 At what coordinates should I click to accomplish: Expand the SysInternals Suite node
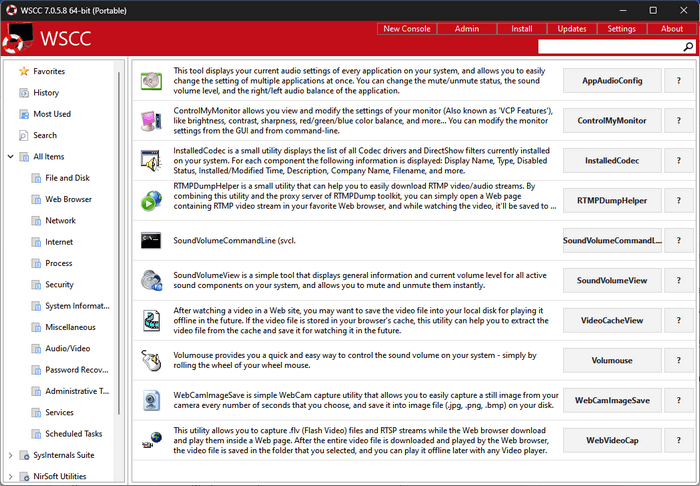pos(11,455)
